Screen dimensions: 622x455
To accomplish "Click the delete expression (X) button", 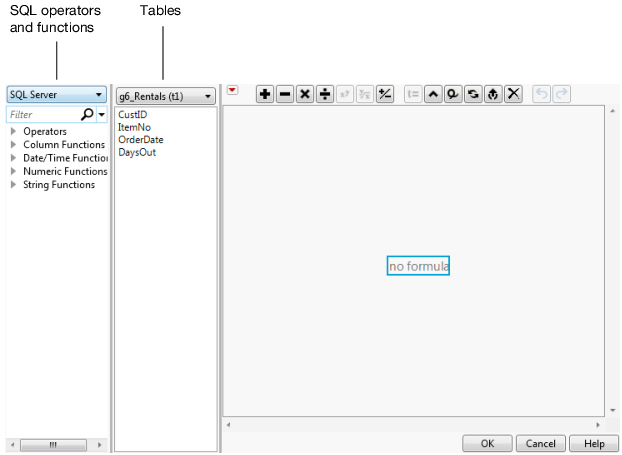I will click(x=513, y=94).
